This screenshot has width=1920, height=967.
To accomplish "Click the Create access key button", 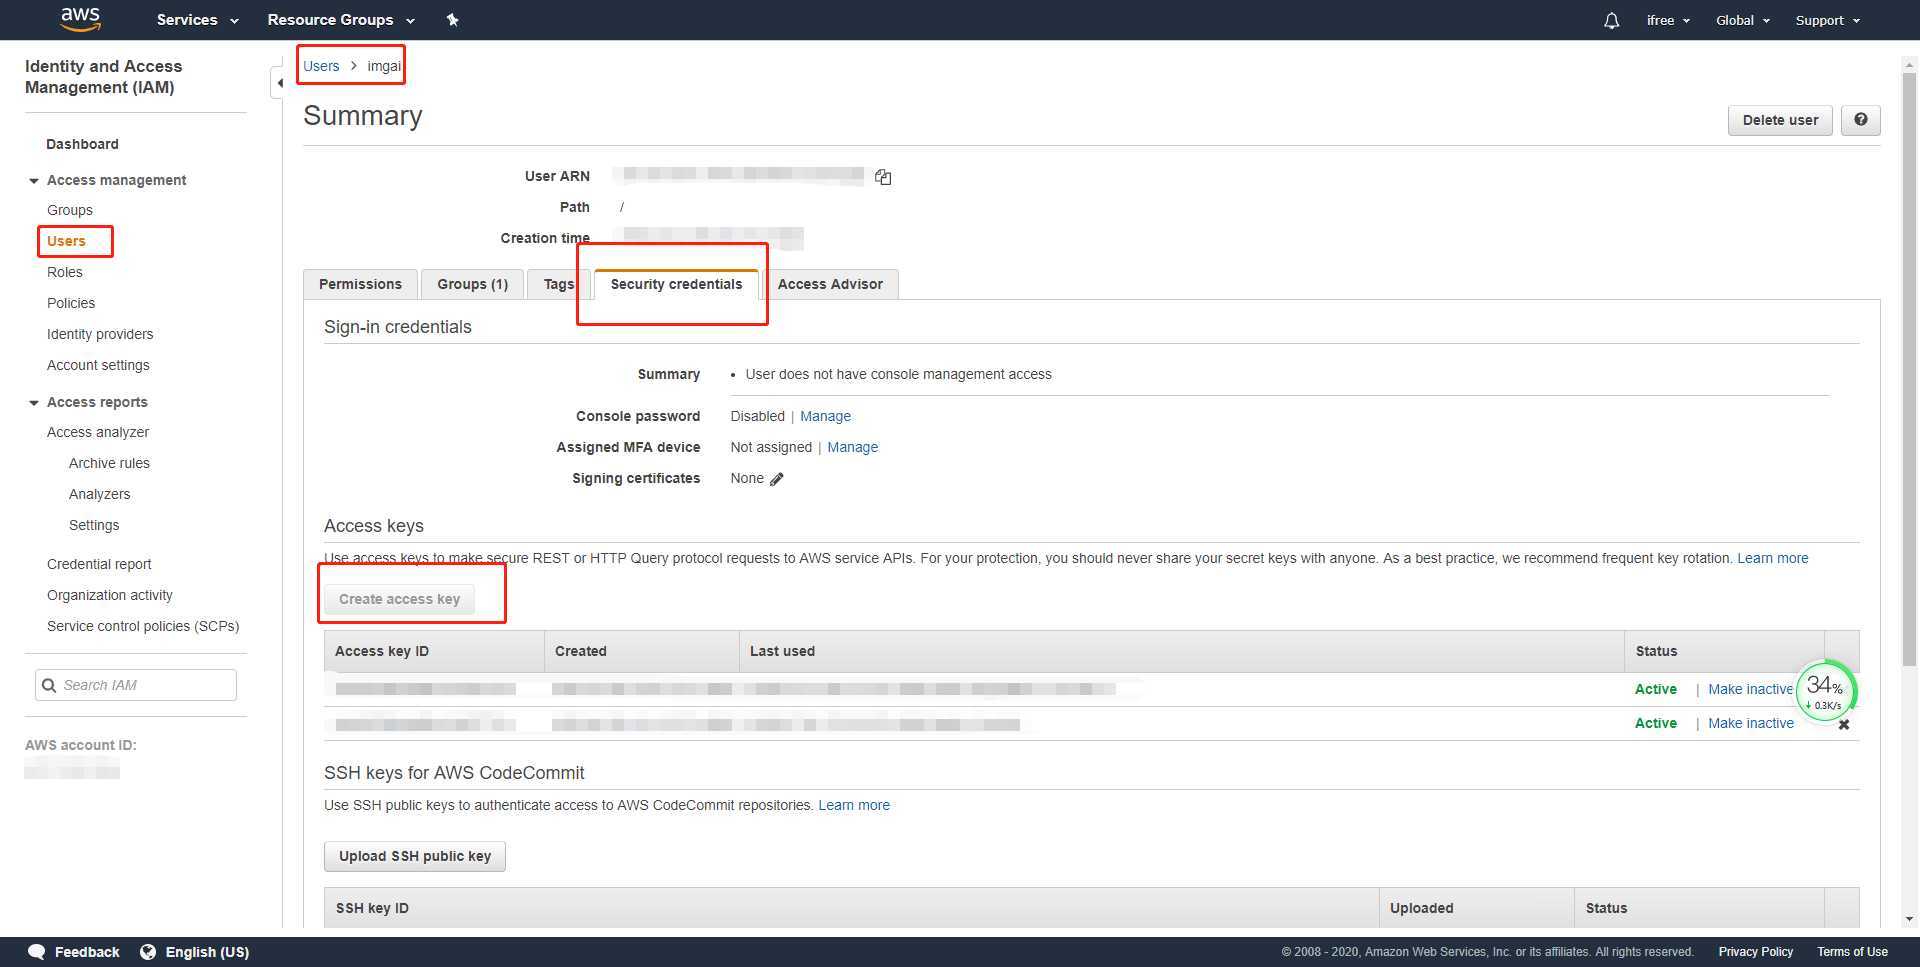I will [399, 599].
